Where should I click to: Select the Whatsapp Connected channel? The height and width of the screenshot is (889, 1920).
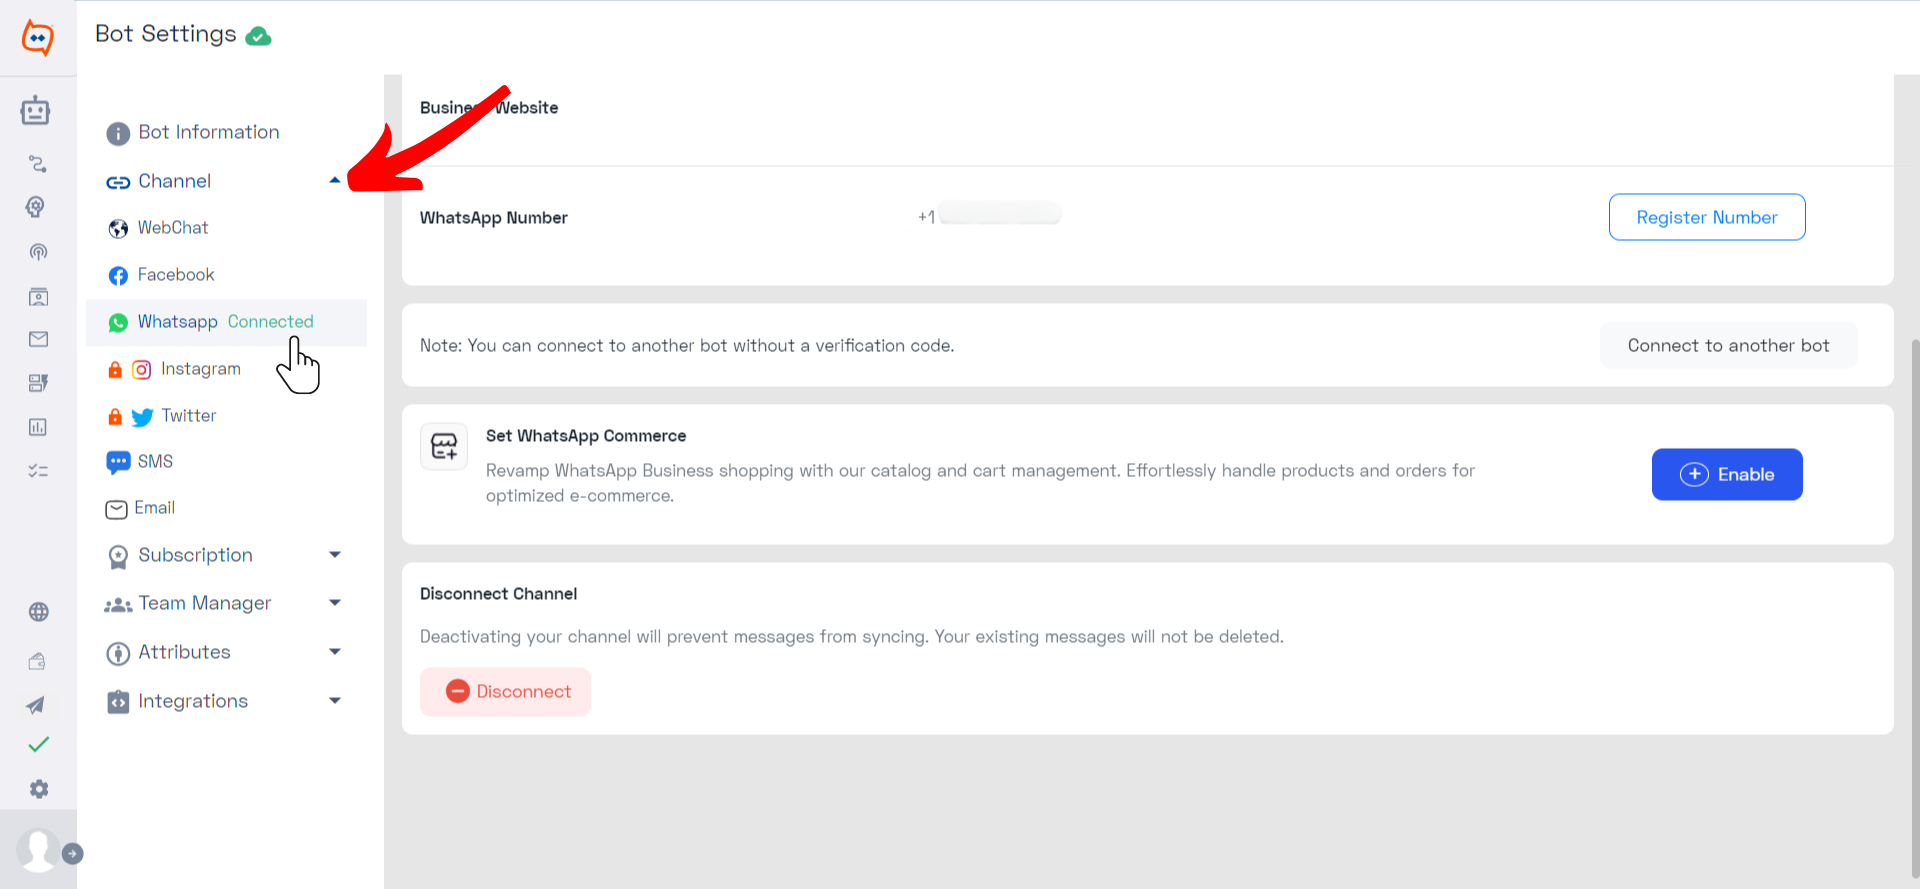click(x=226, y=322)
